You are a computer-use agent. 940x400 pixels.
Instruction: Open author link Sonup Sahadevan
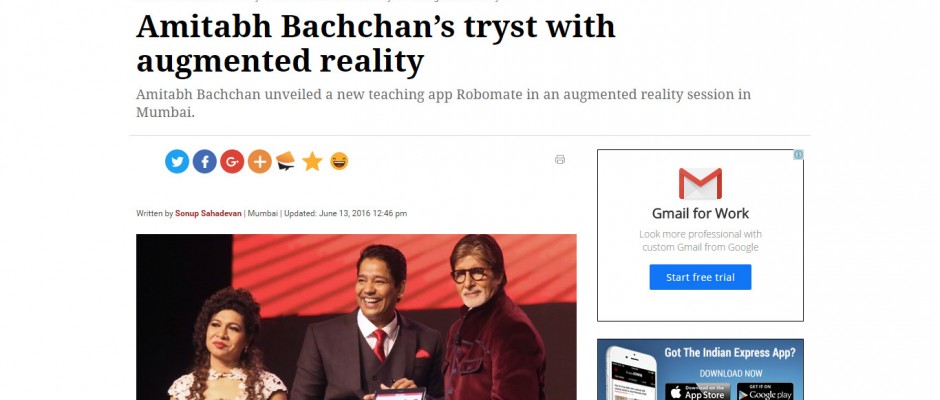208,213
